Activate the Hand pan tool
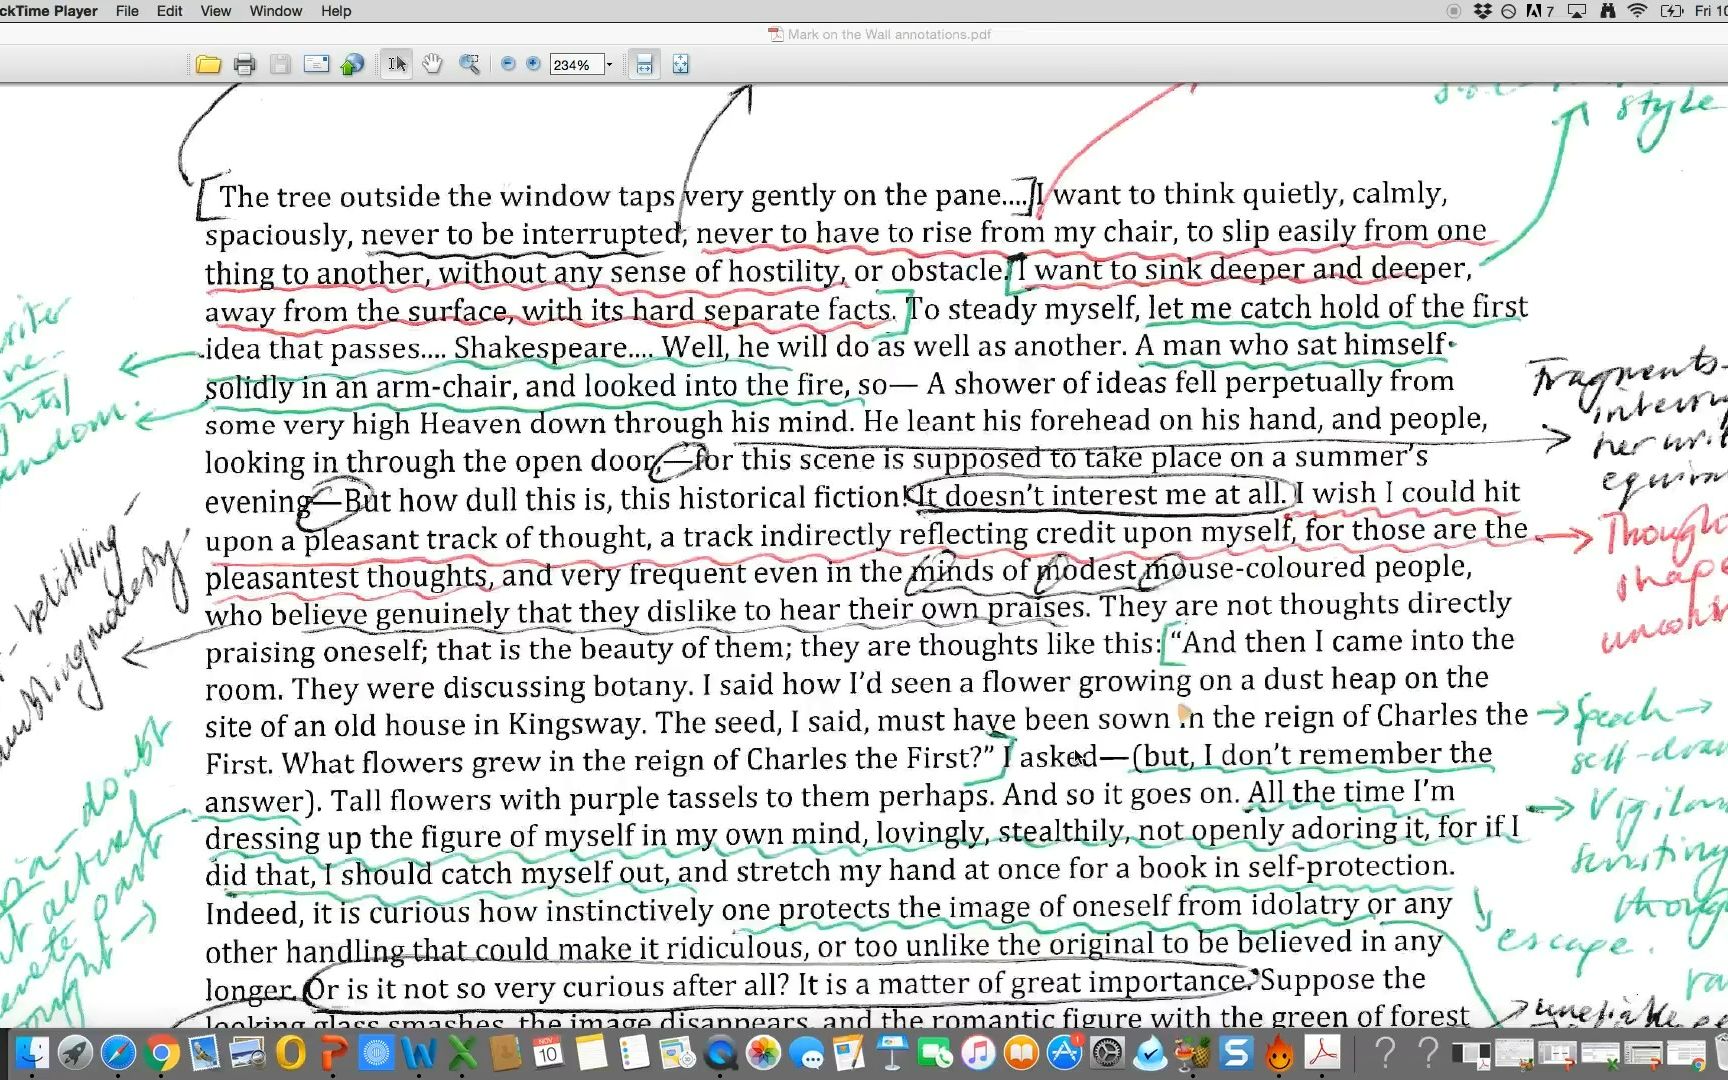Viewport: 1728px width, 1080px height. click(x=432, y=65)
